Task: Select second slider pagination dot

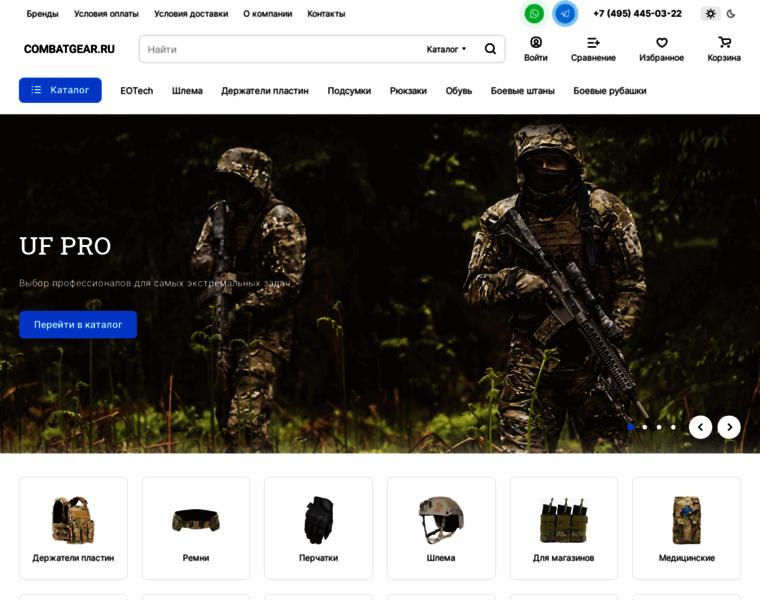Action: click(x=645, y=427)
